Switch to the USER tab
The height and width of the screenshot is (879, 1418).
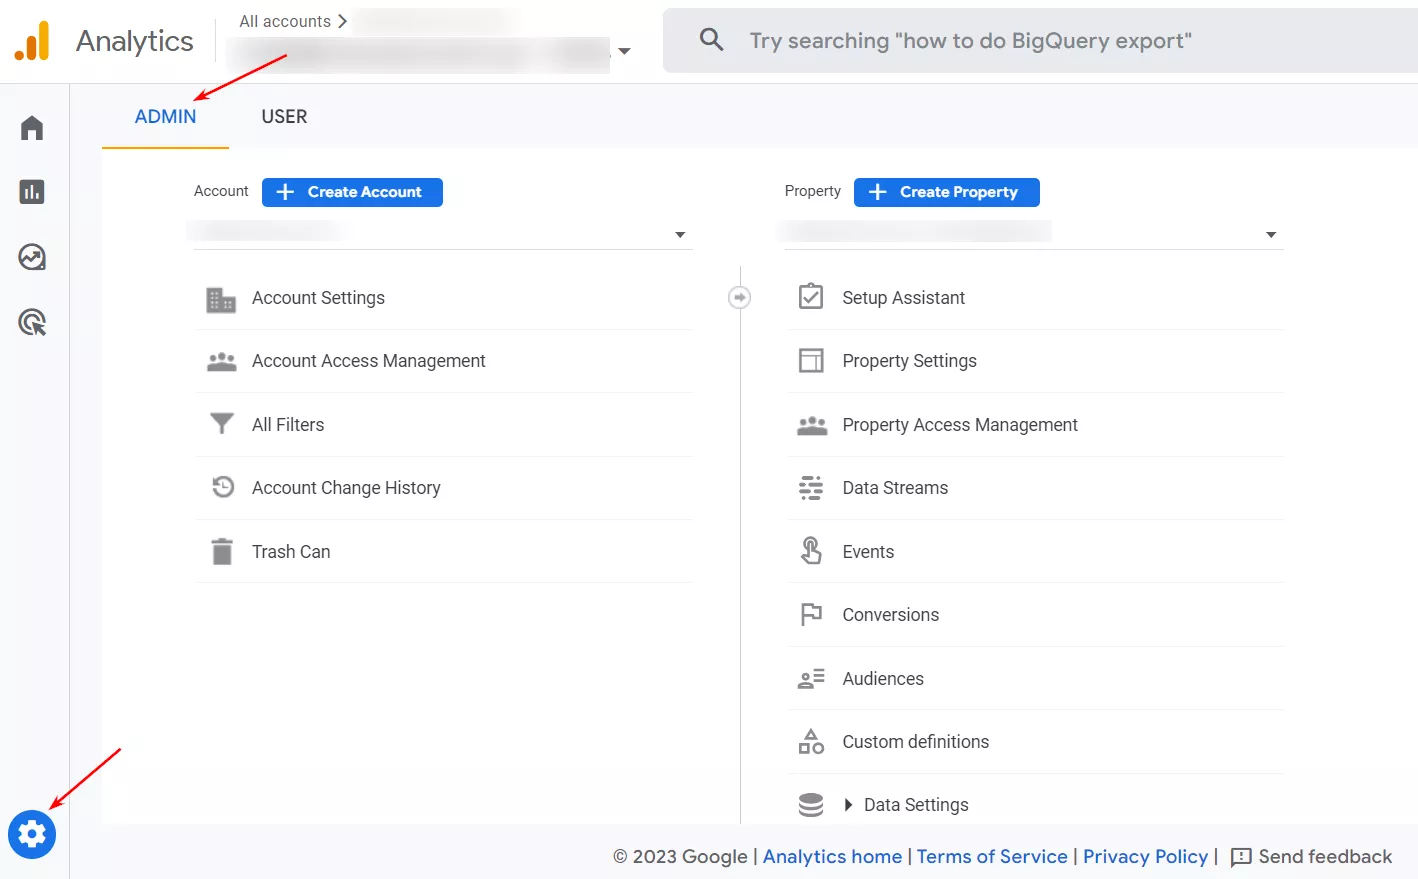(x=284, y=116)
